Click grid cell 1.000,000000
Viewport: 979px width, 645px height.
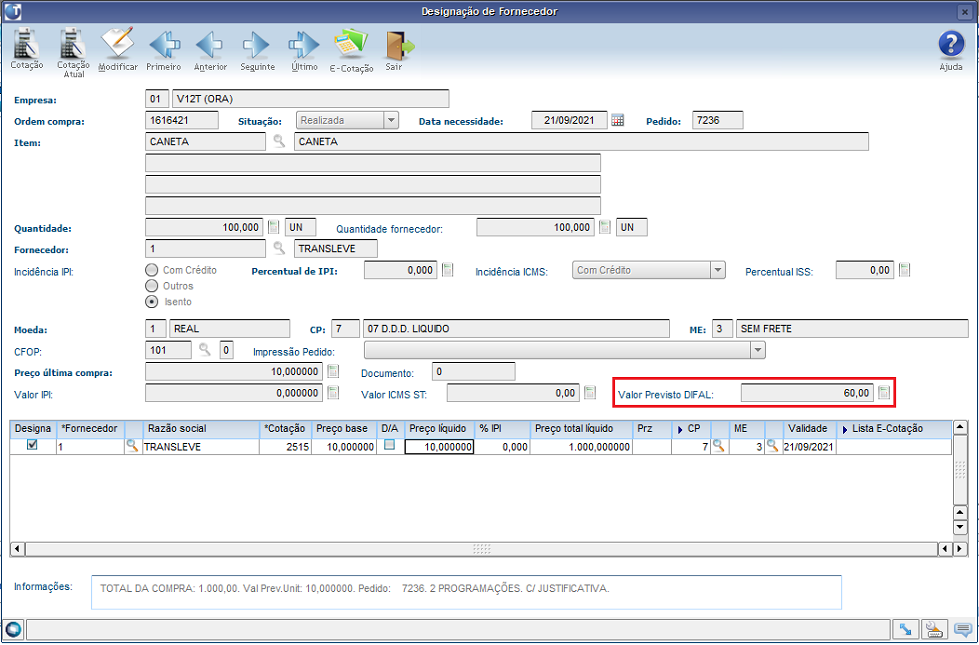click(x=581, y=446)
